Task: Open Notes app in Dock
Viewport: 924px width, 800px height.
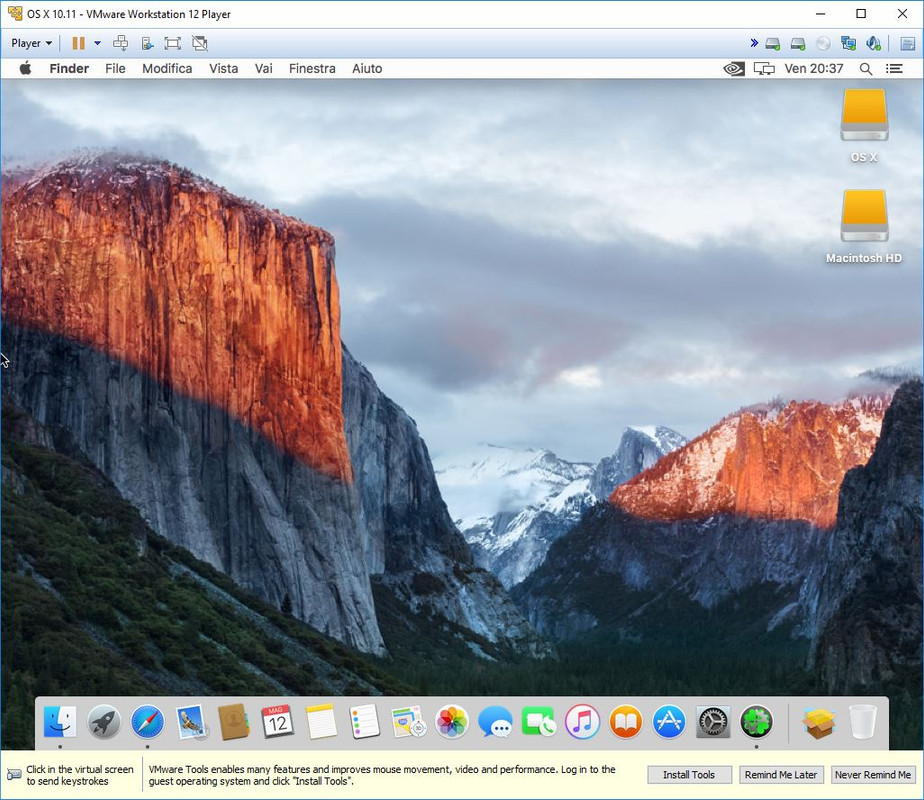Action: [321, 721]
